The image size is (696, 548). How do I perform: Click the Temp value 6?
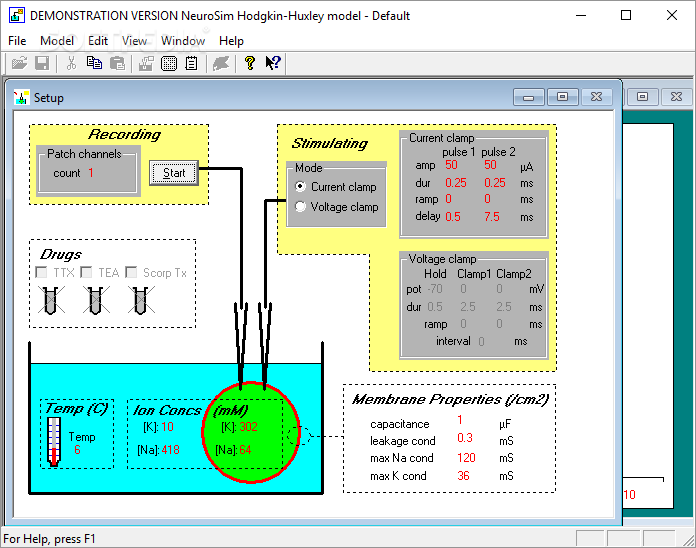click(77, 450)
